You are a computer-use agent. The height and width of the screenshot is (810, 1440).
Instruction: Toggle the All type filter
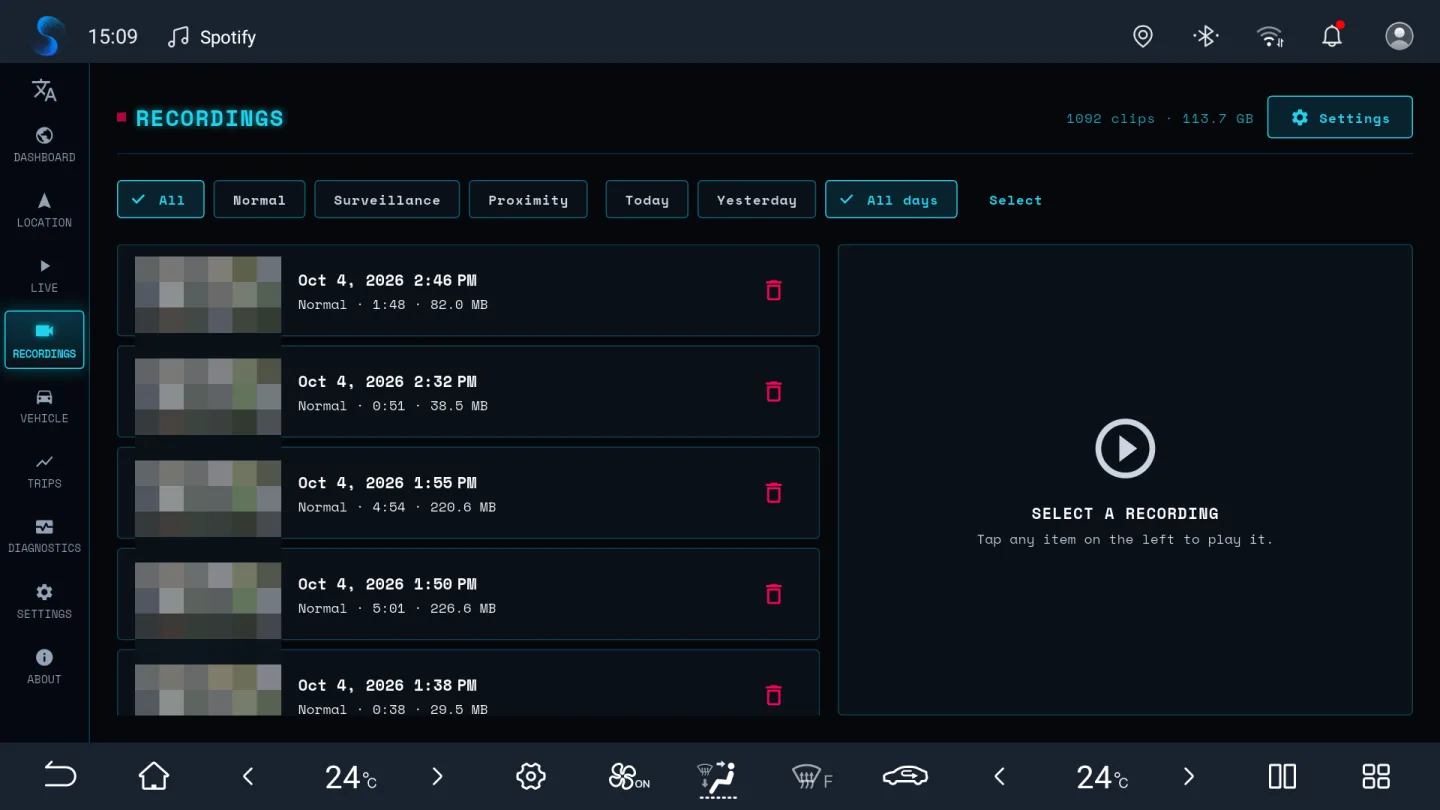pos(161,199)
